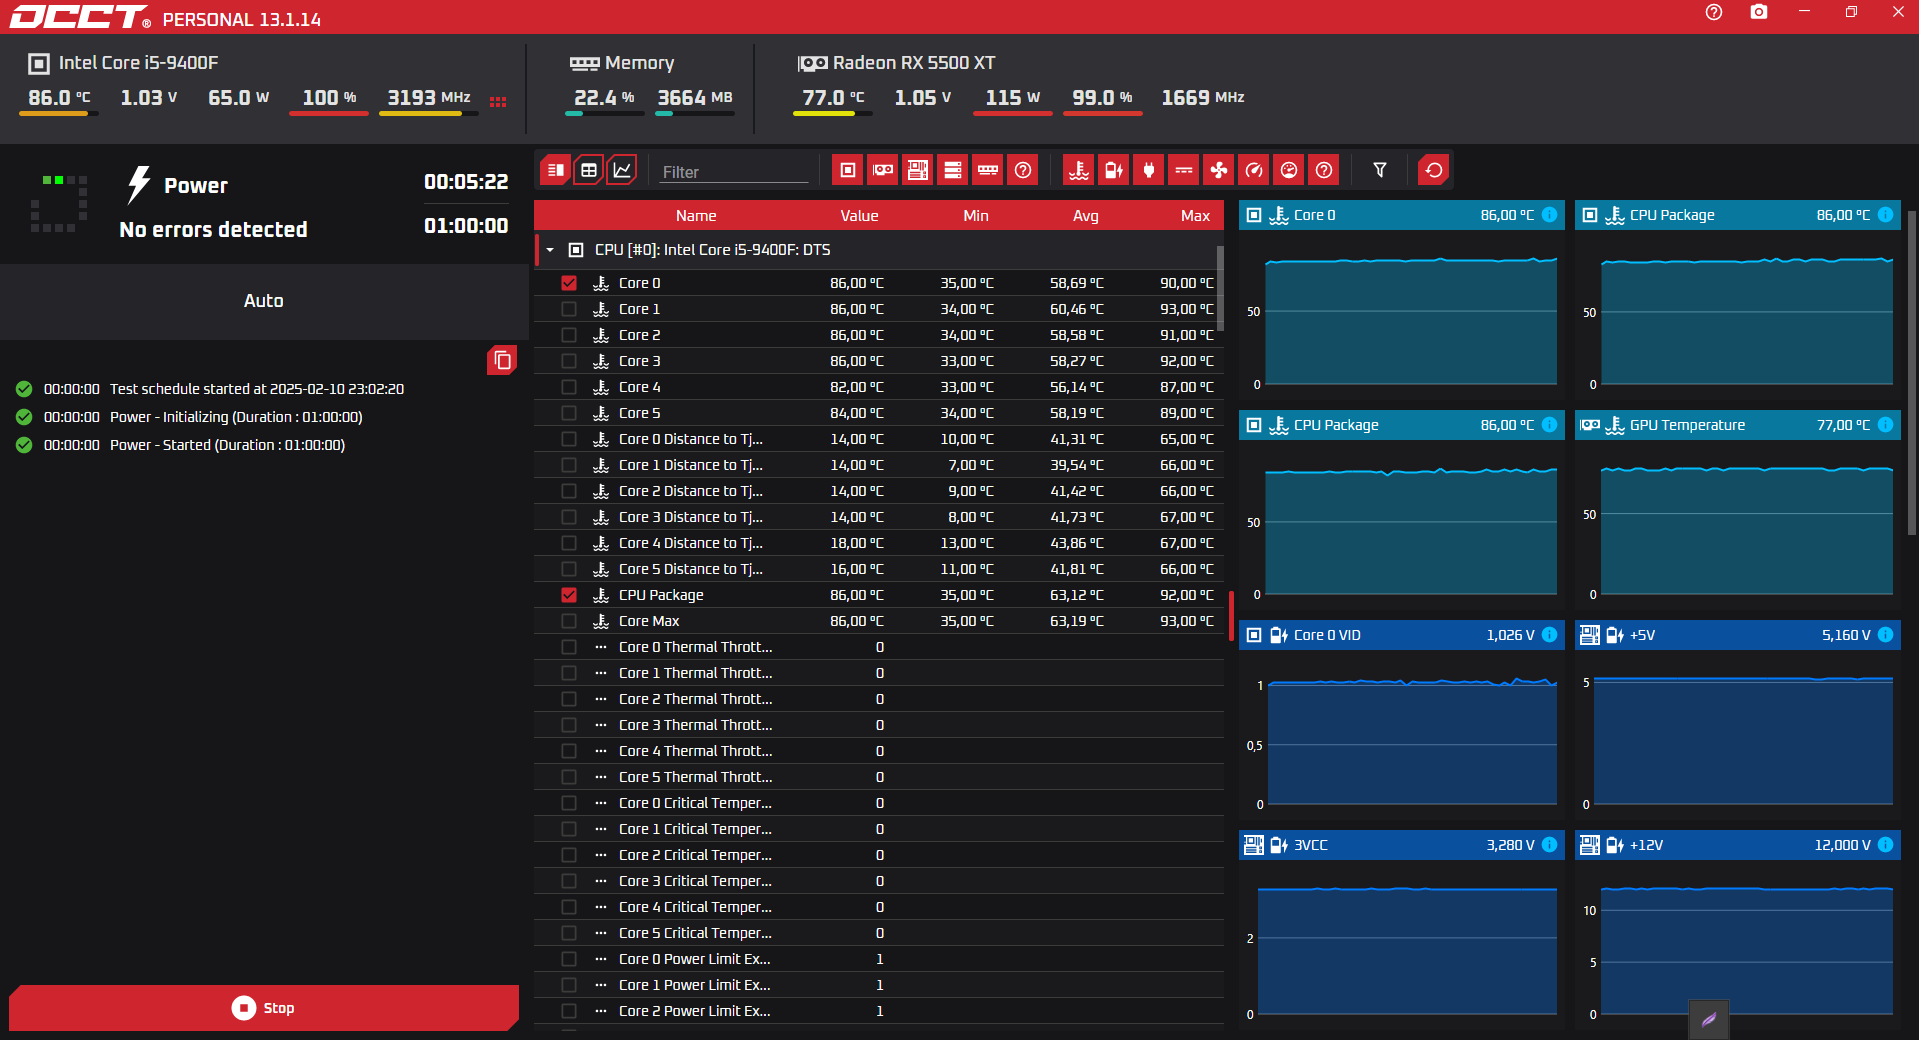This screenshot has height=1040, width=1919.
Task: Toggle unknown reading types filter icon
Action: 1324,170
